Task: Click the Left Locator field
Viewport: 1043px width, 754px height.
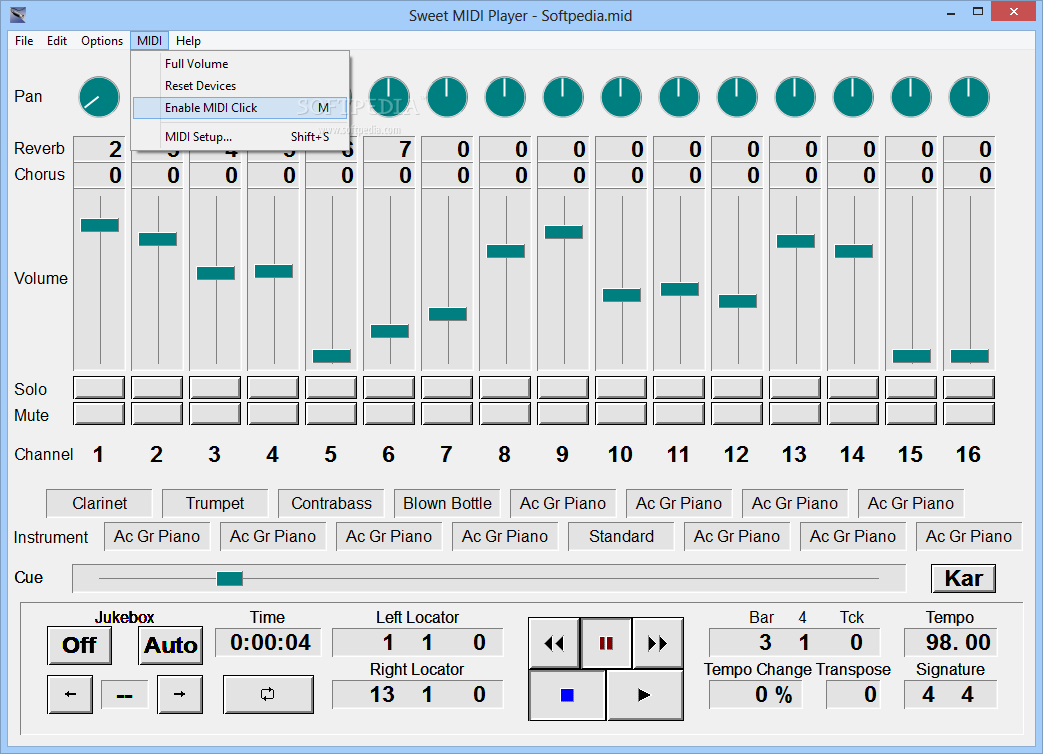Action: pyautogui.click(x=418, y=642)
